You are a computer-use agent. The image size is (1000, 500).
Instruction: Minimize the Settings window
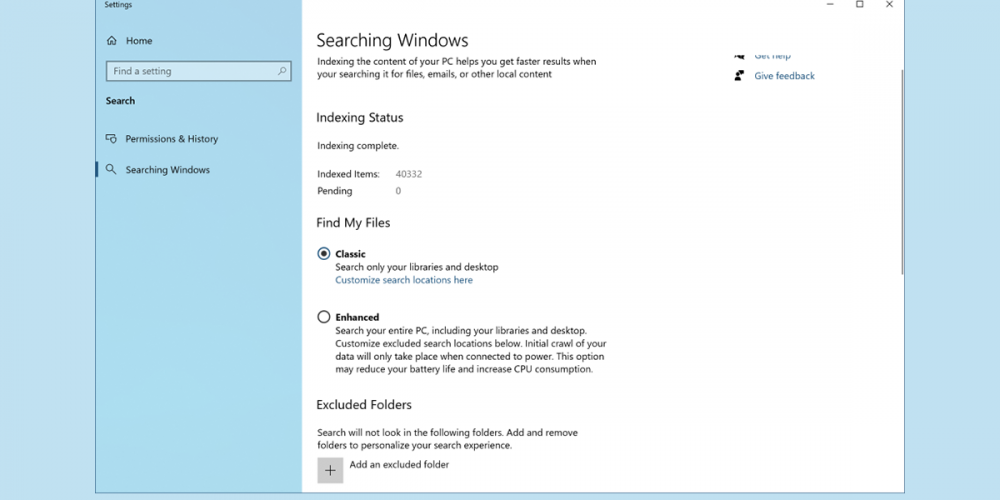830,5
